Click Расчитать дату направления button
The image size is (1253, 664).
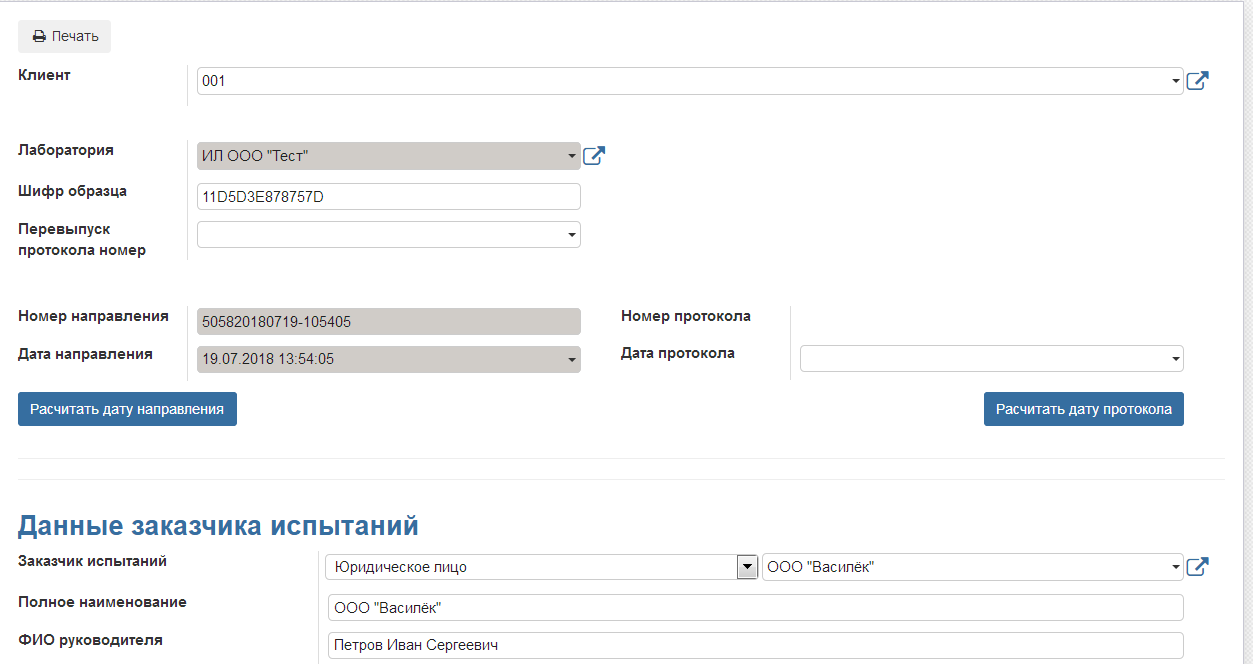point(127,409)
